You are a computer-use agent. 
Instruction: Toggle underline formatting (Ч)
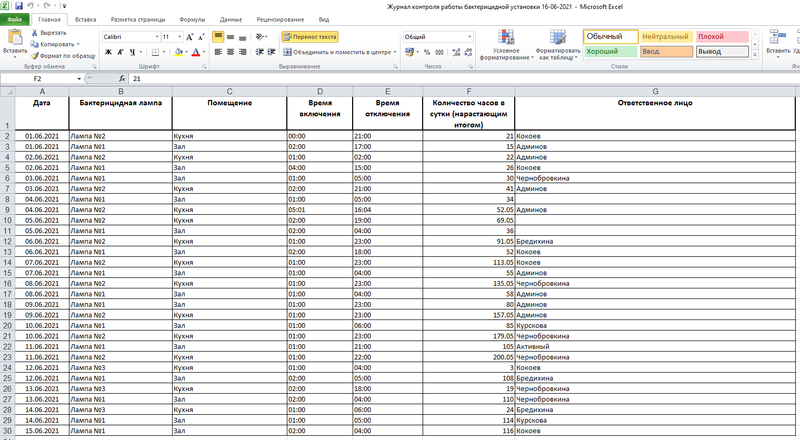pyautogui.click(x=132, y=52)
